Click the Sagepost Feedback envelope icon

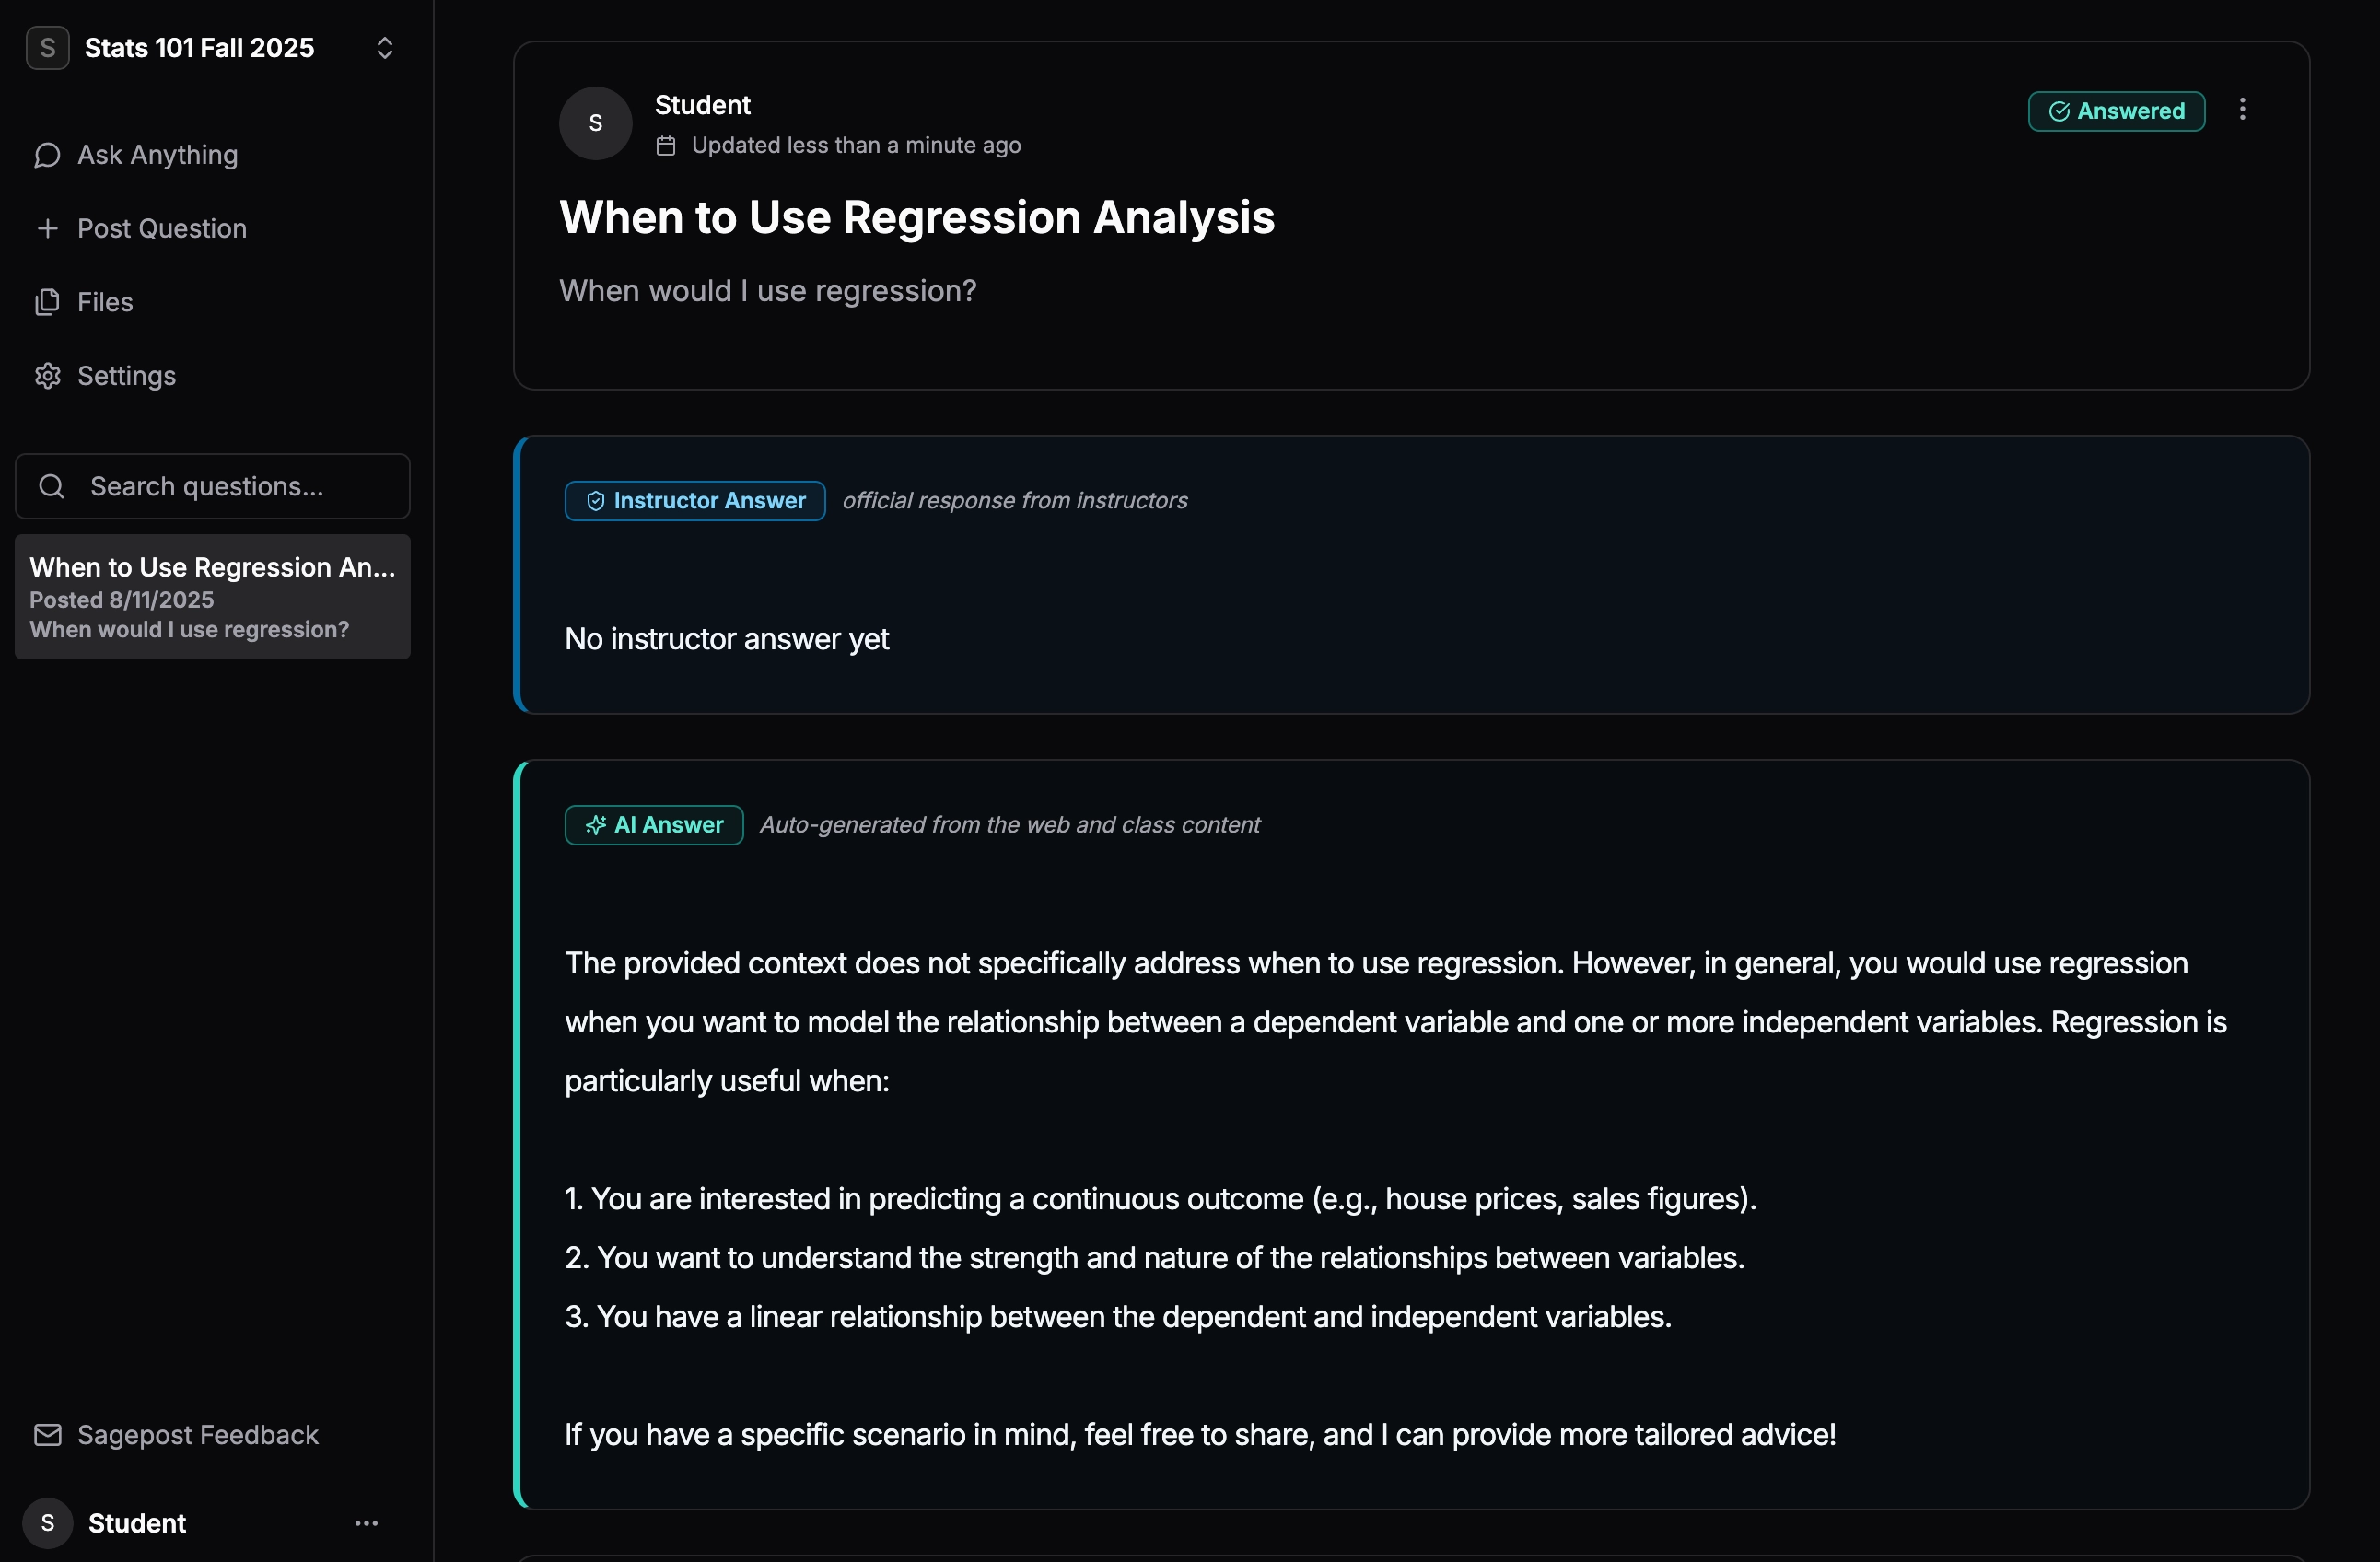tap(46, 1435)
